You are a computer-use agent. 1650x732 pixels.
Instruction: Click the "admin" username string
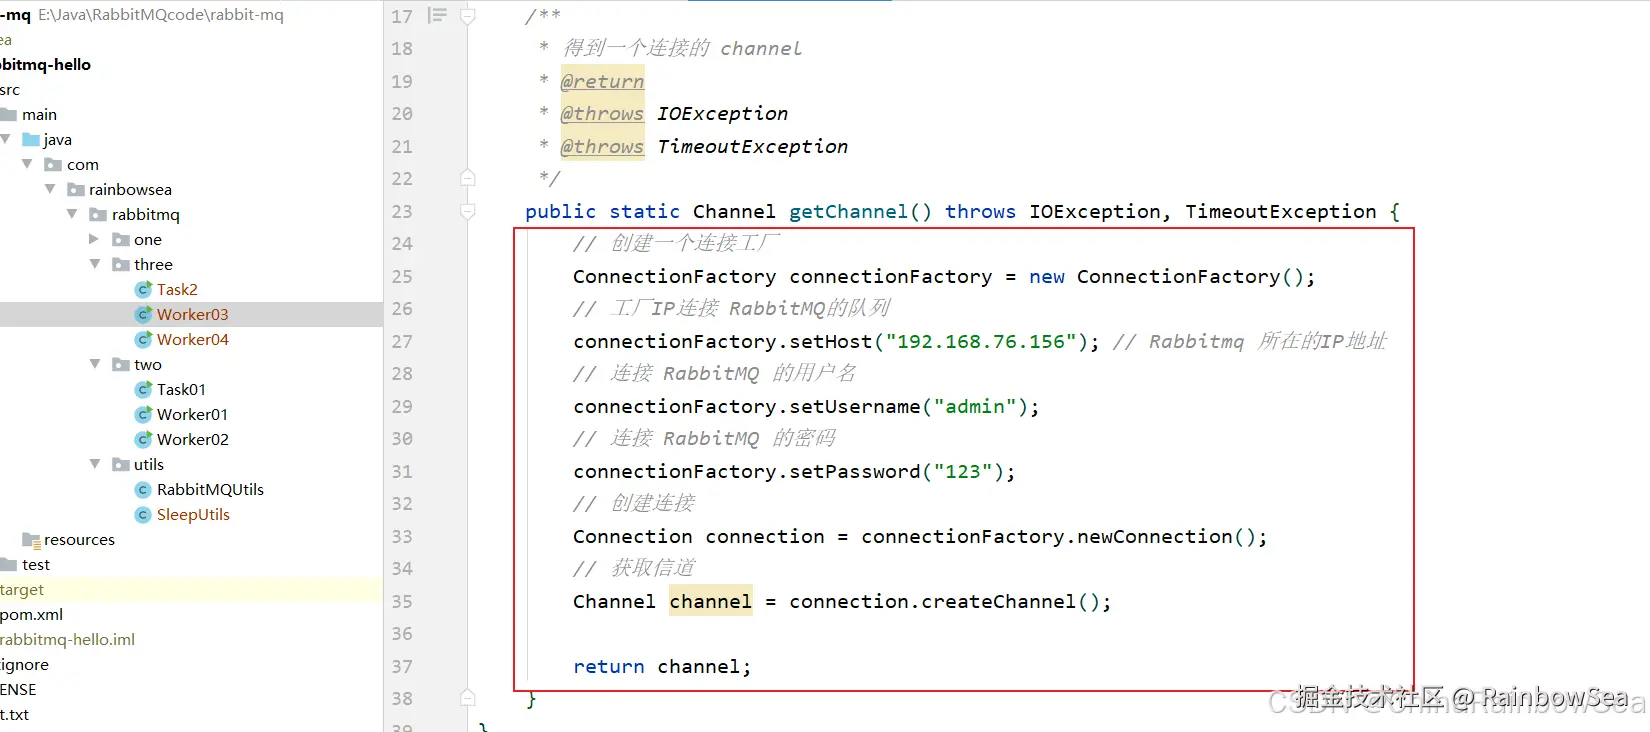[976, 407]
